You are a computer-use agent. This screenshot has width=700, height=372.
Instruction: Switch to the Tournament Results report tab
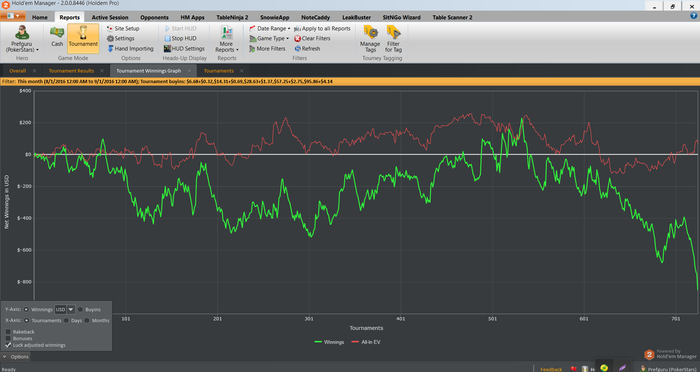click(x=71, y=71)
